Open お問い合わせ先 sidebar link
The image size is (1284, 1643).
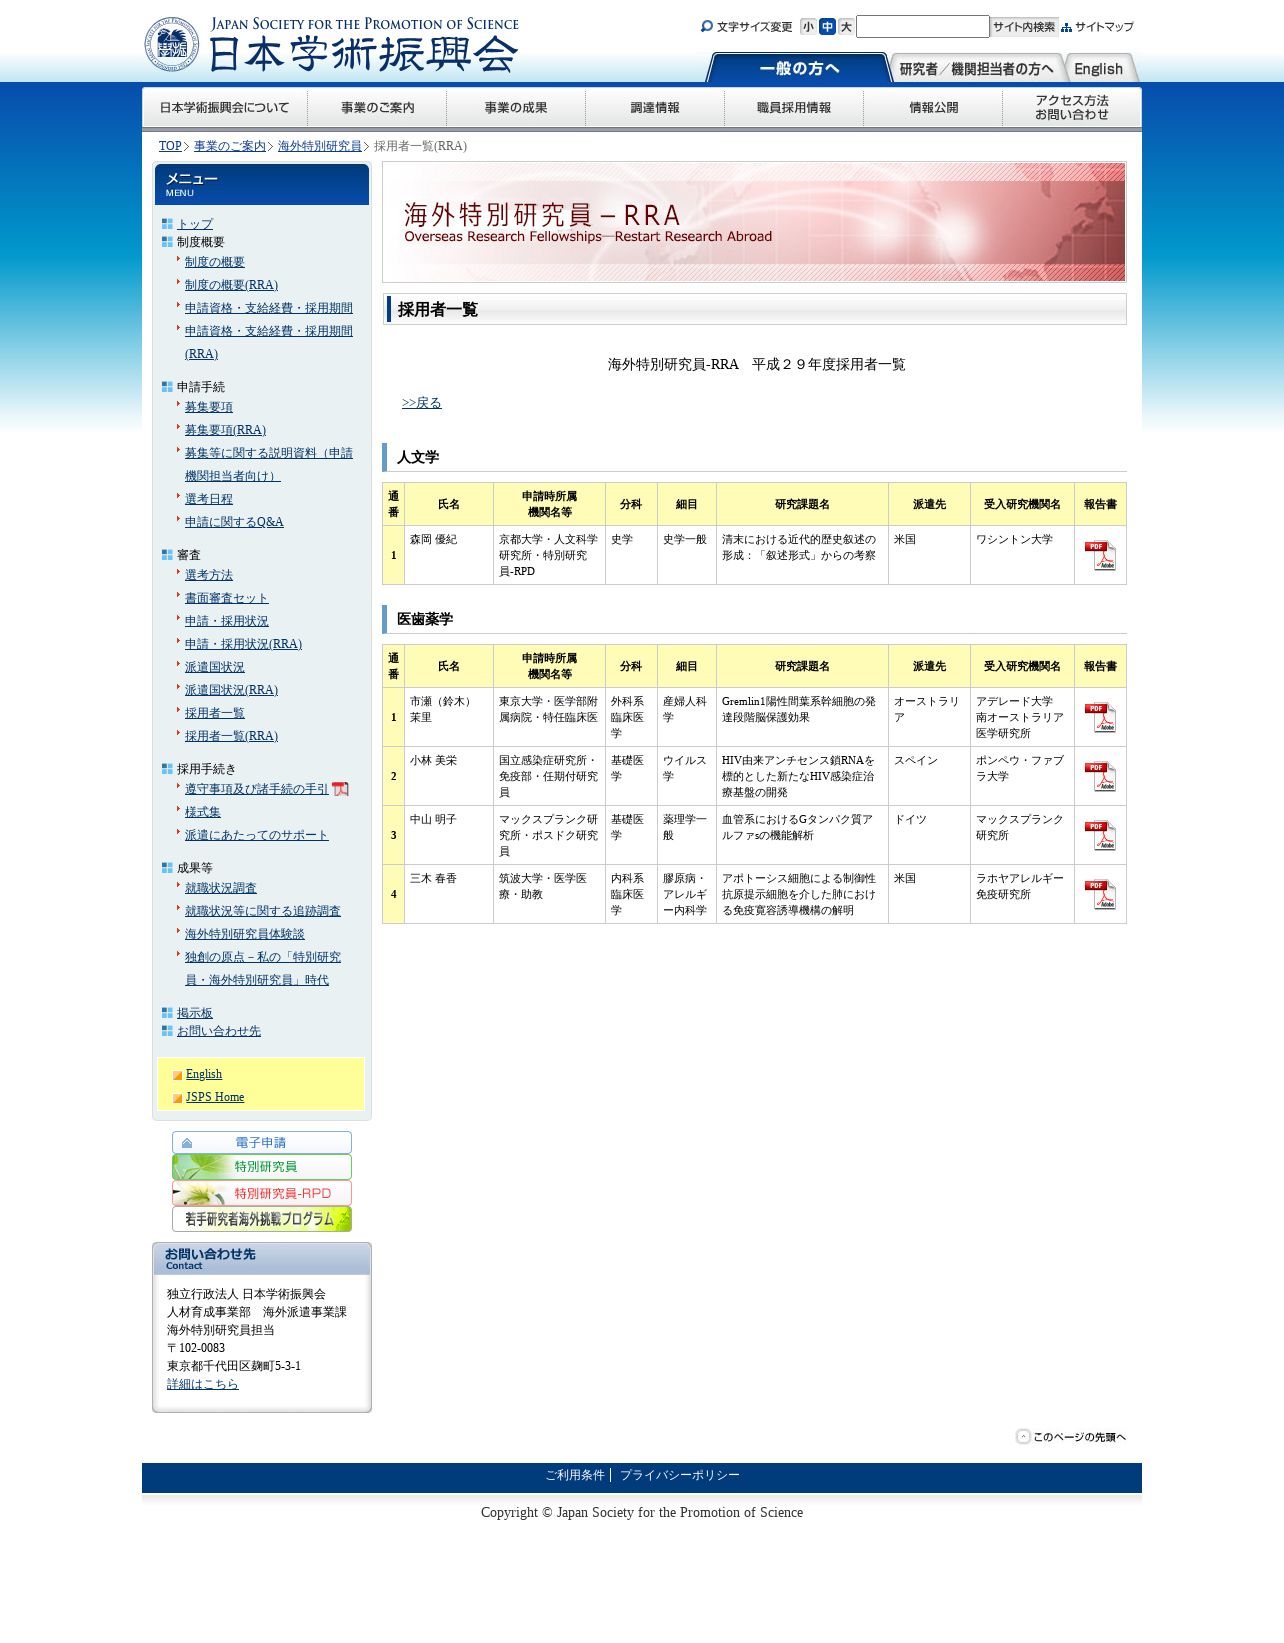(x=219, y=1031)
